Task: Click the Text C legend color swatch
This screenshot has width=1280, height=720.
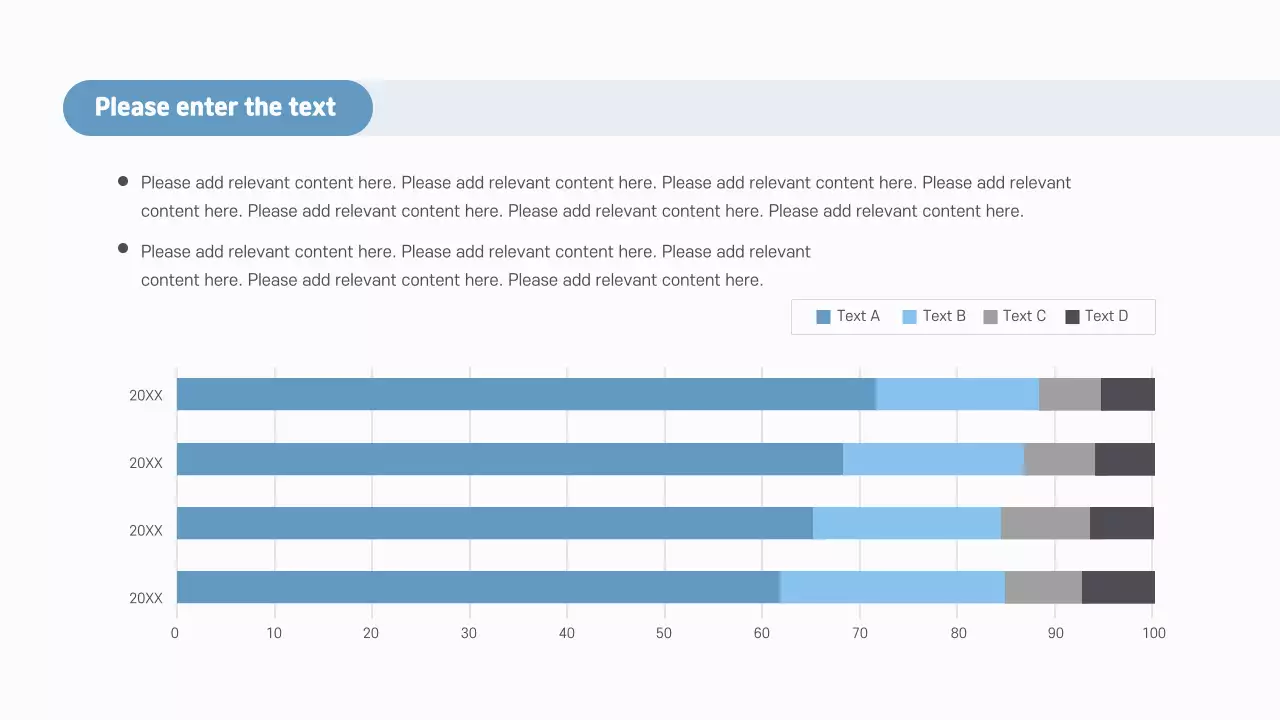Action: click(990, 317)
